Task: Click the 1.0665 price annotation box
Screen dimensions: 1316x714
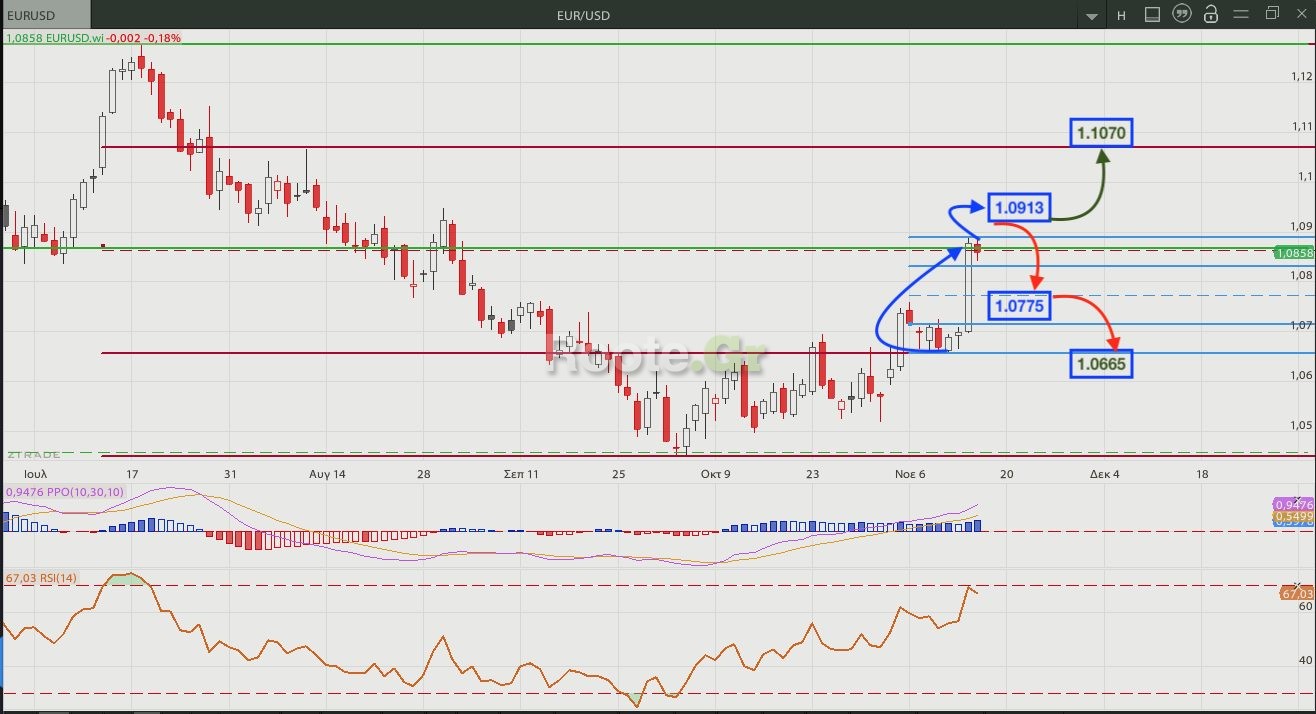Action: coord(1101,363)
